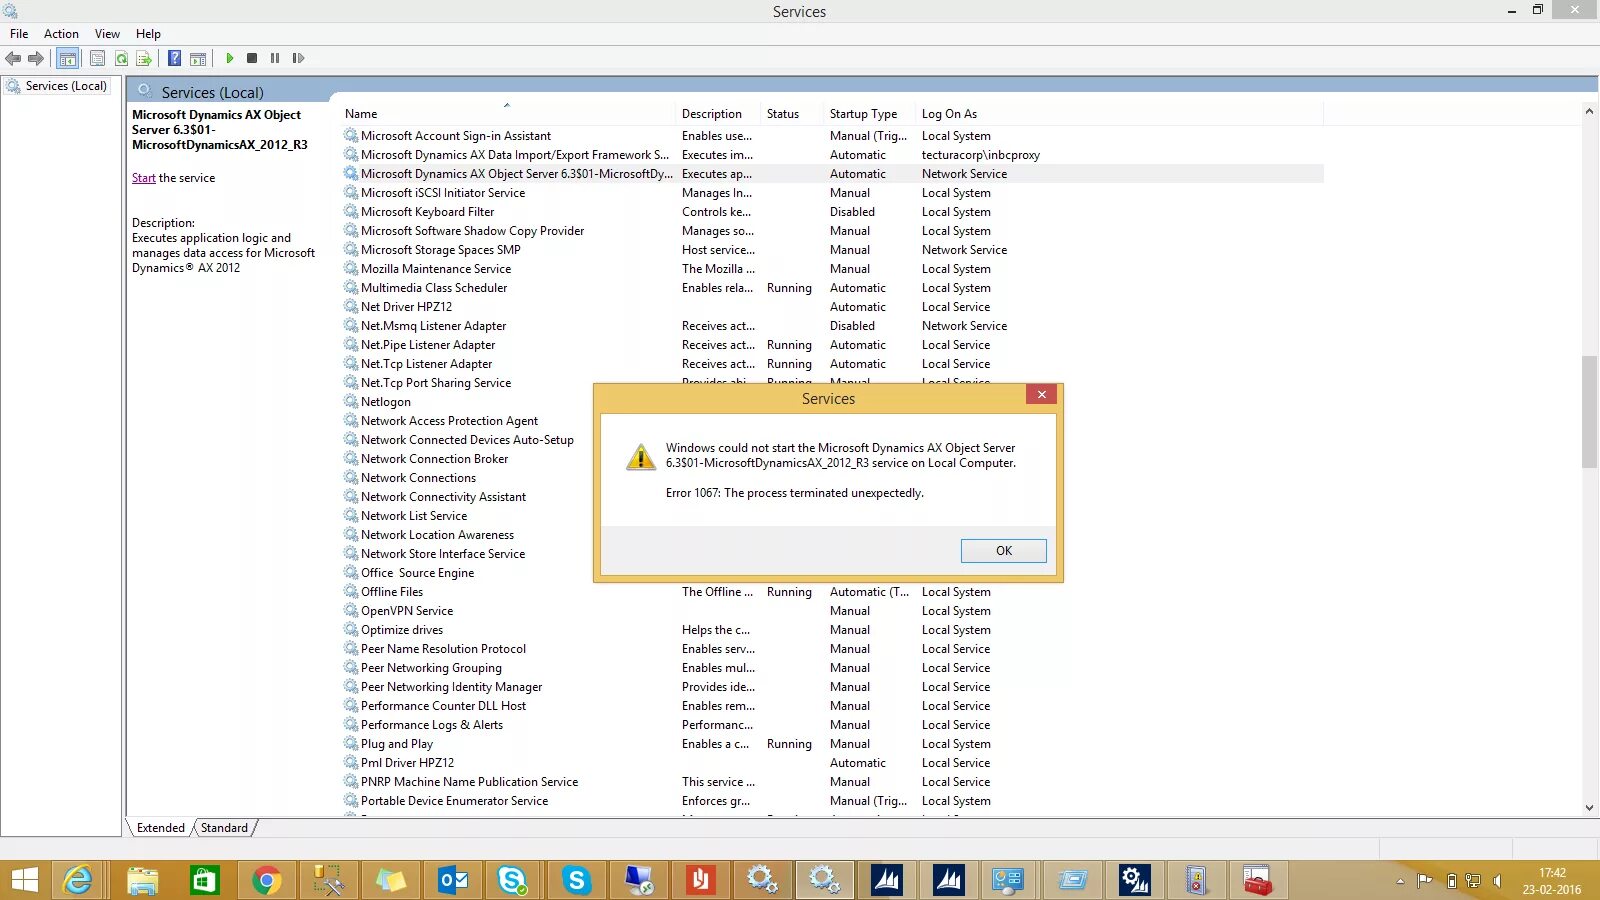Open the red toolbox app on taskbar
The width and height of the screenshot is (1600, 900).
(1258, 880)
